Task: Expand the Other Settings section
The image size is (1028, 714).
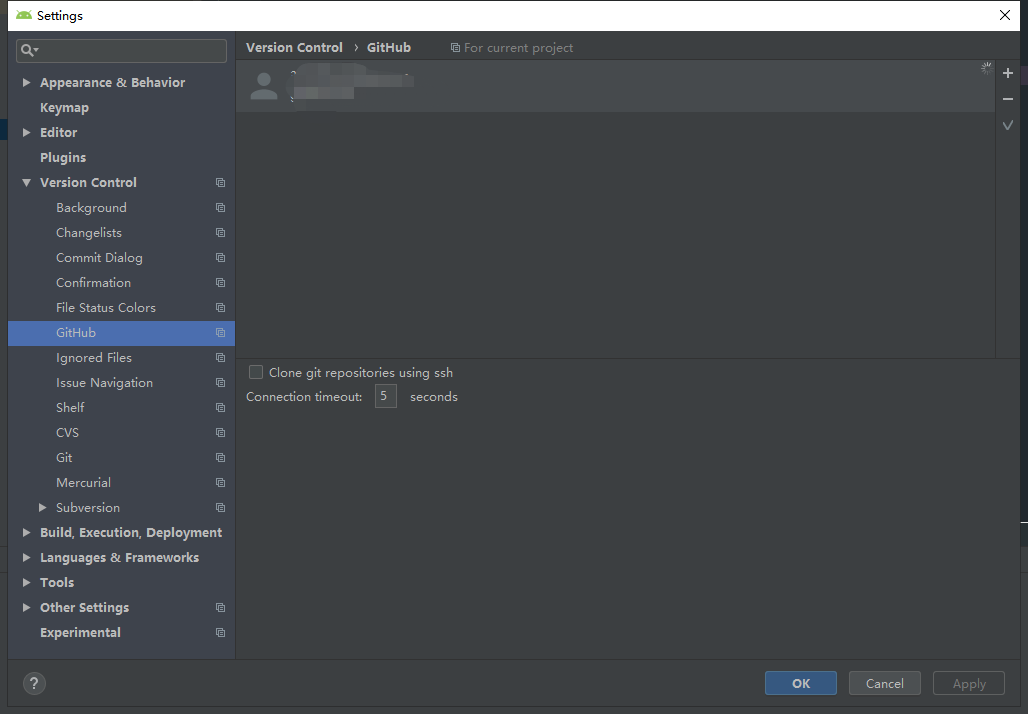Action: click(26, 608)
